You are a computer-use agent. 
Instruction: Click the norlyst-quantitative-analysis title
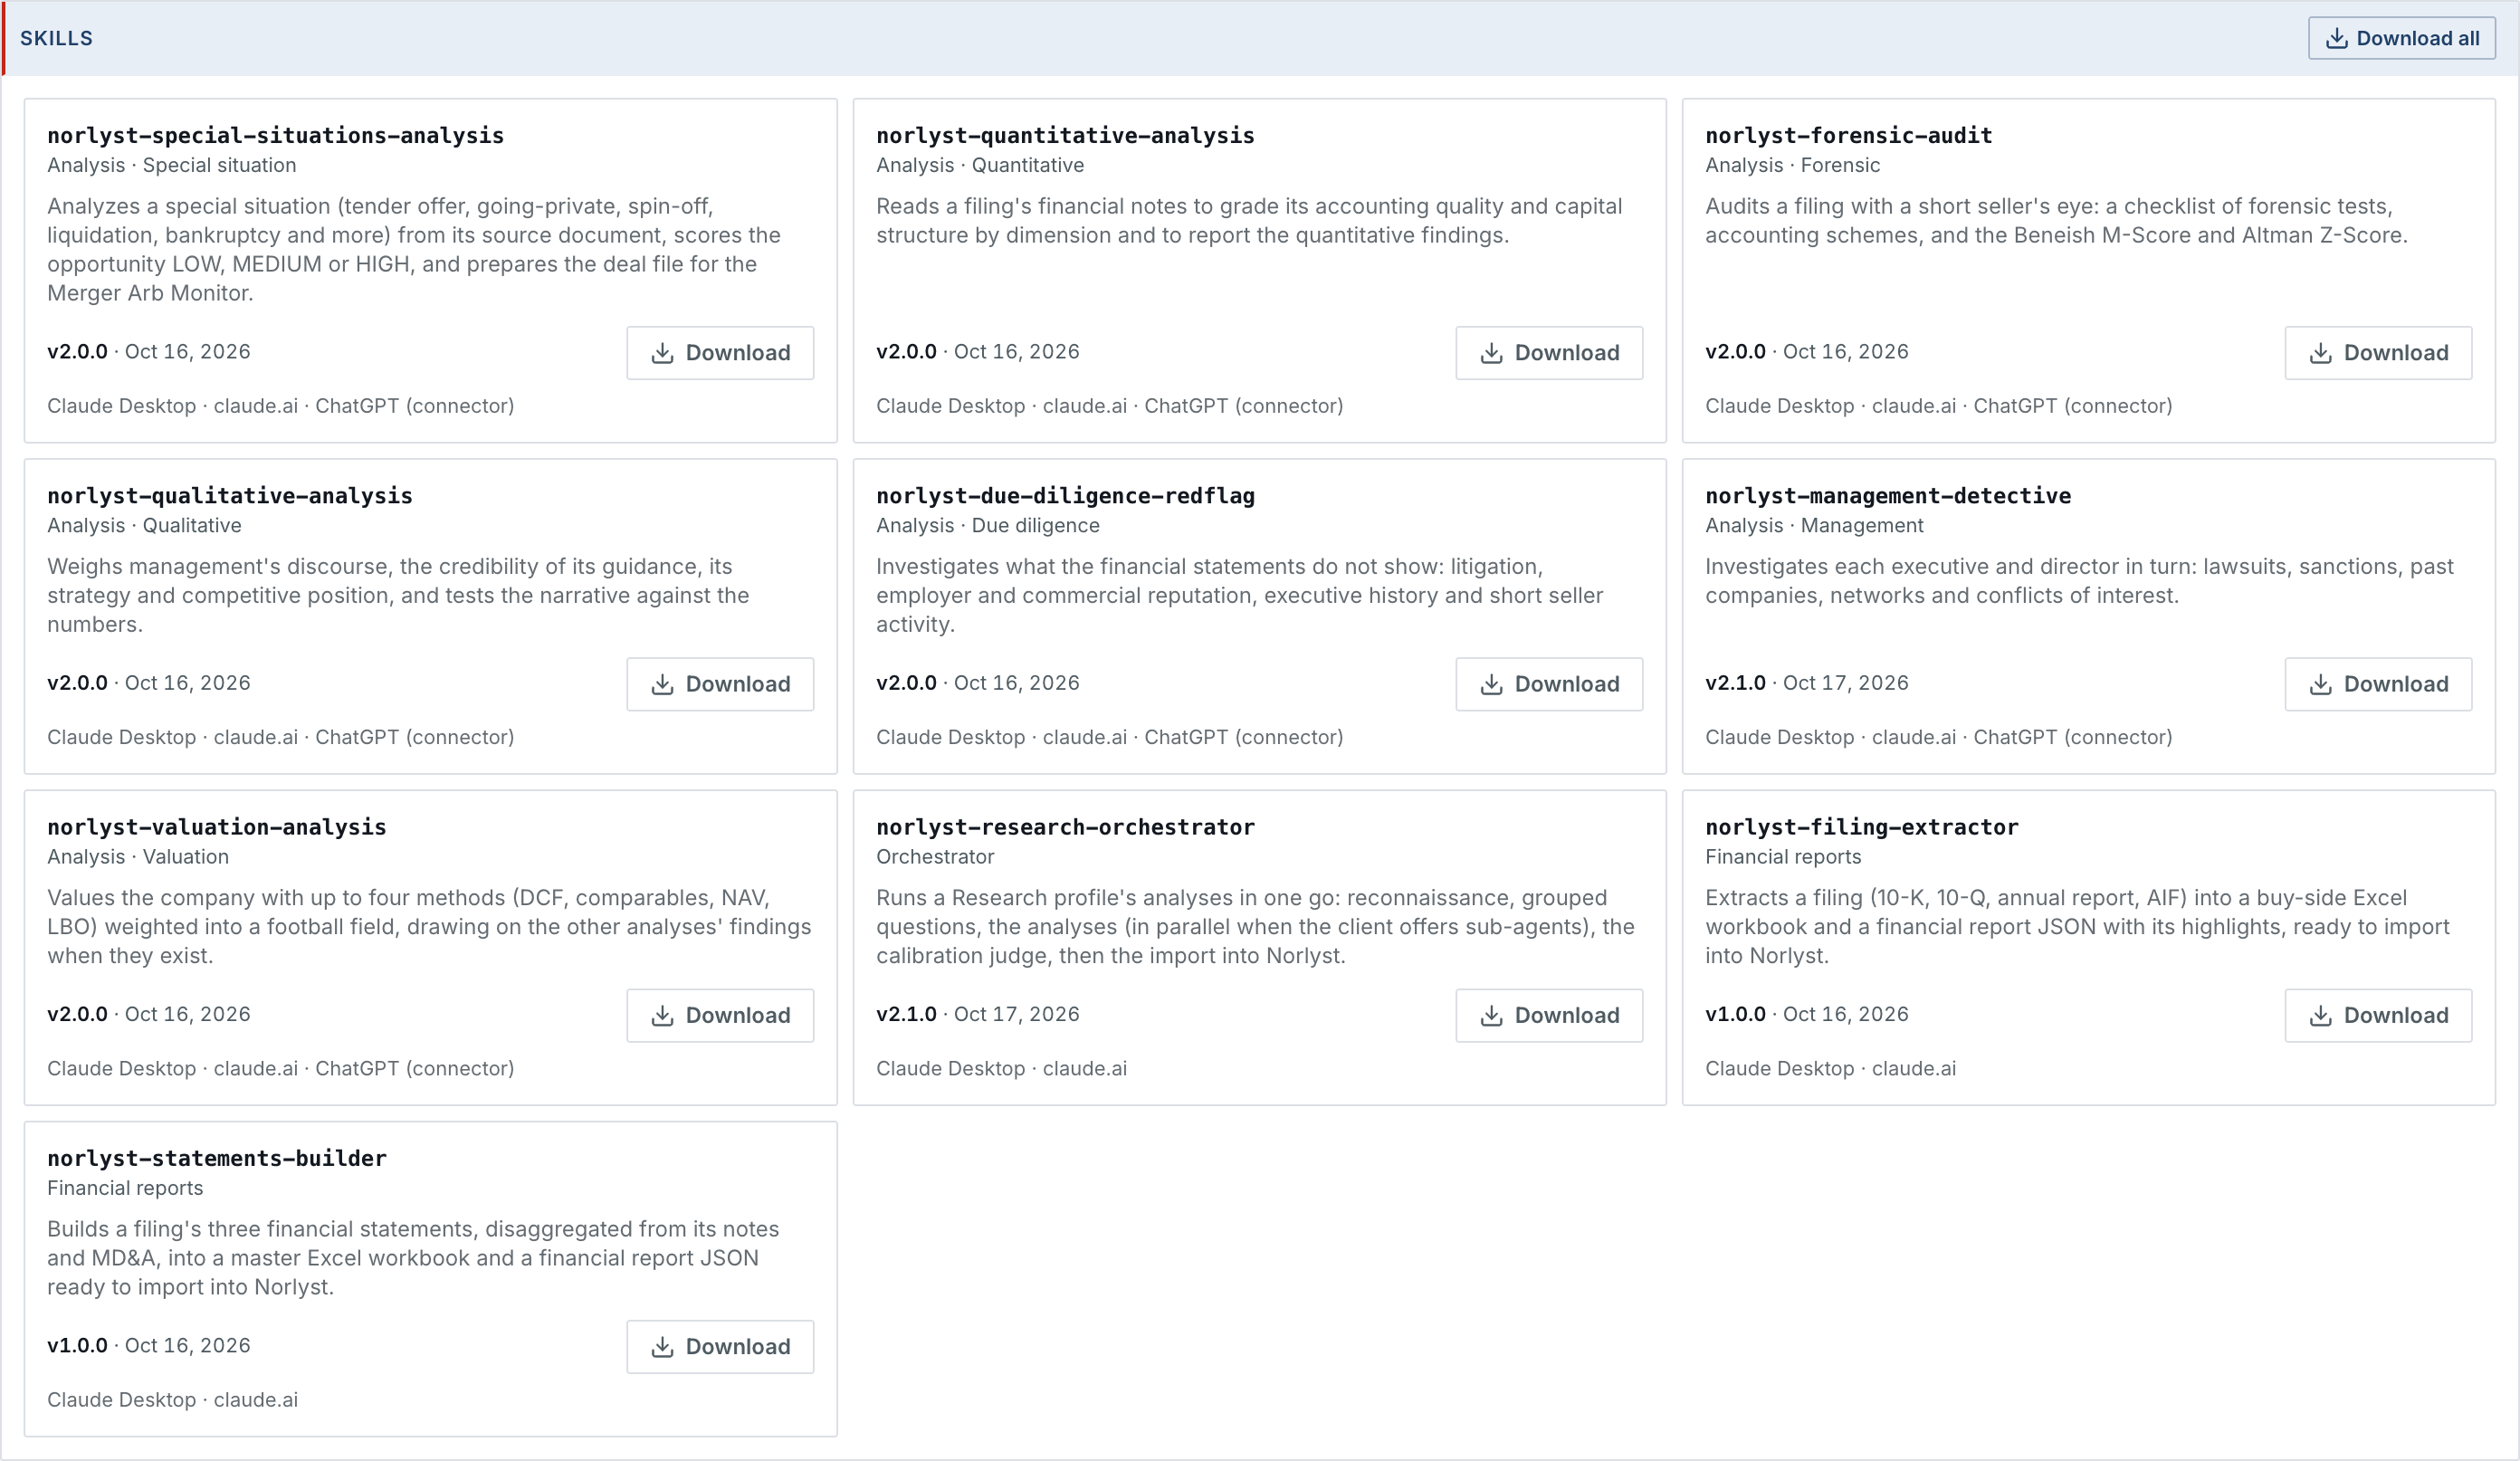coord(1065,135)
